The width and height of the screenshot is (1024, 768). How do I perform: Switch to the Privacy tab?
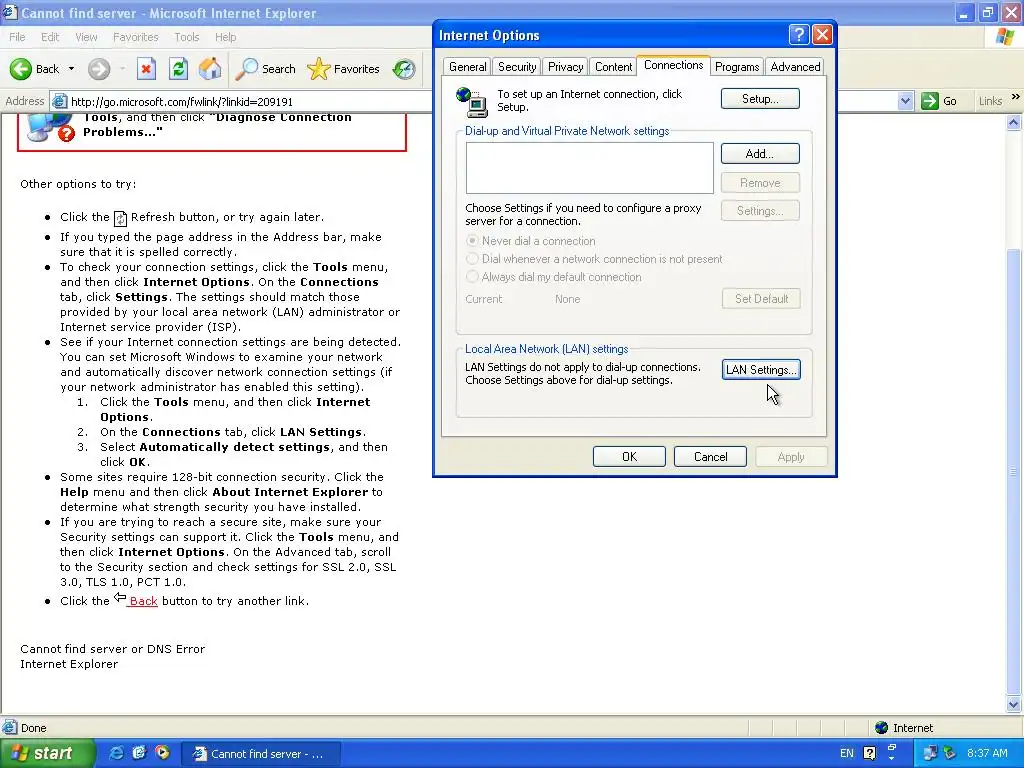[566, 67]
